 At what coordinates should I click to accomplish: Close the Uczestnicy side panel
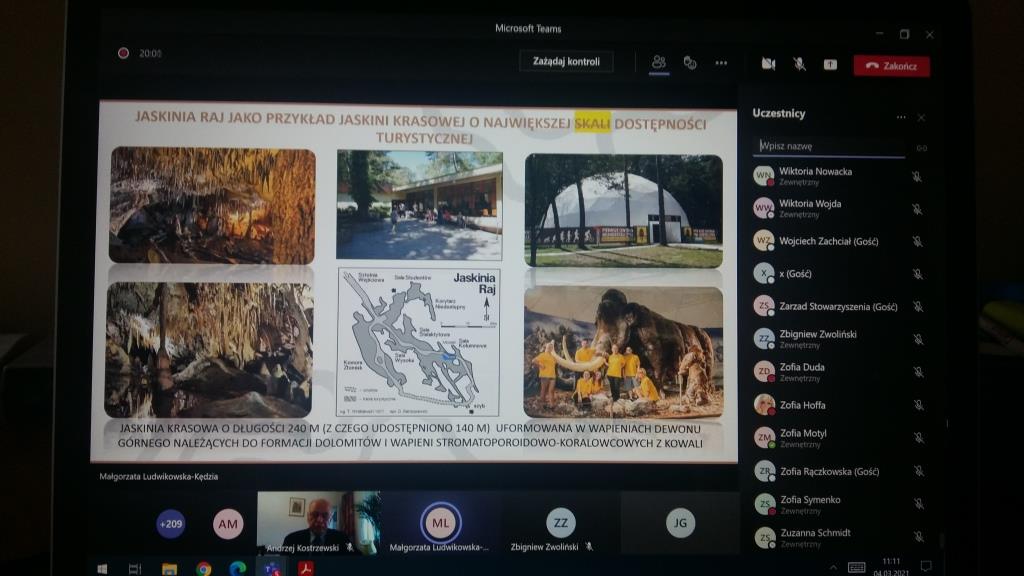pos(921,117)
